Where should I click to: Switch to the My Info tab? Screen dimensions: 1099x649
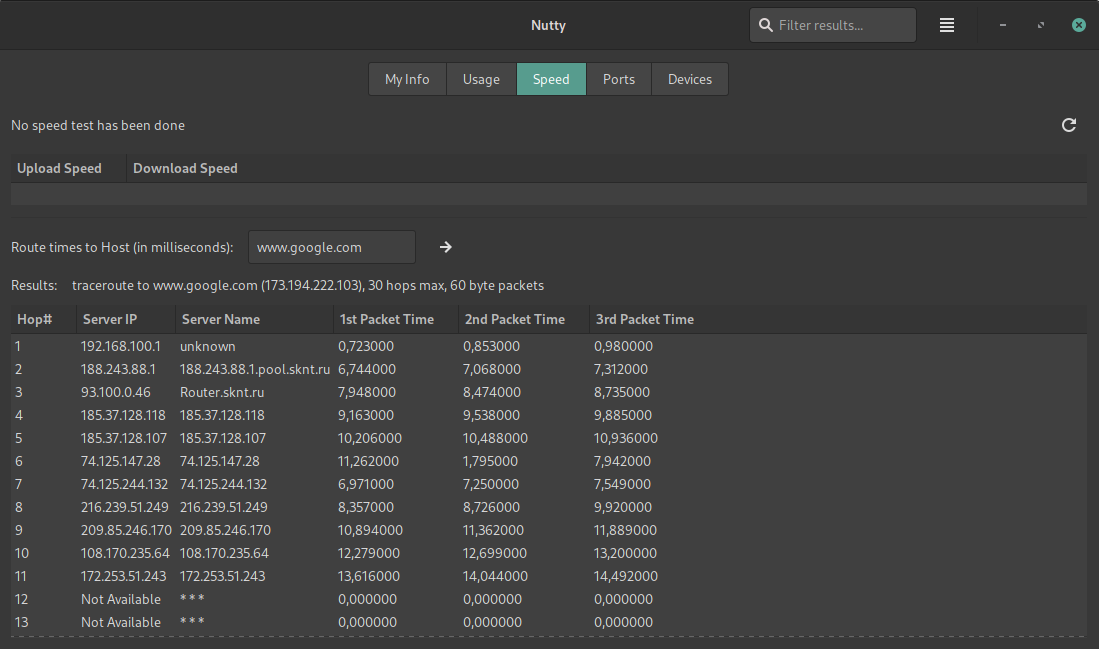point(407,79)
